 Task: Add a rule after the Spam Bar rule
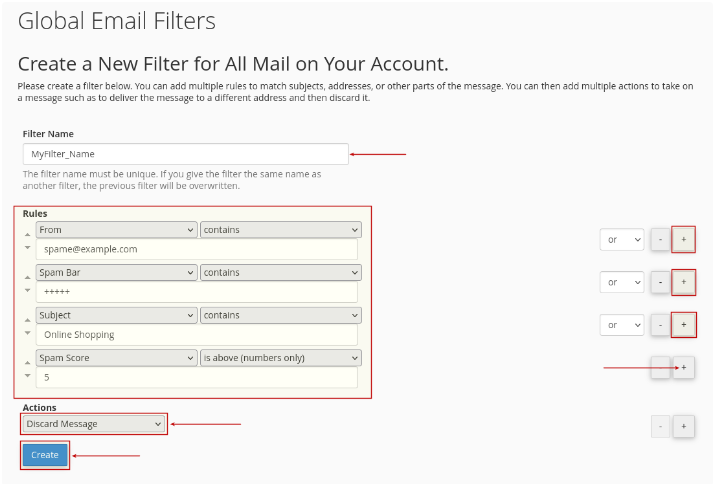point(683,282)
